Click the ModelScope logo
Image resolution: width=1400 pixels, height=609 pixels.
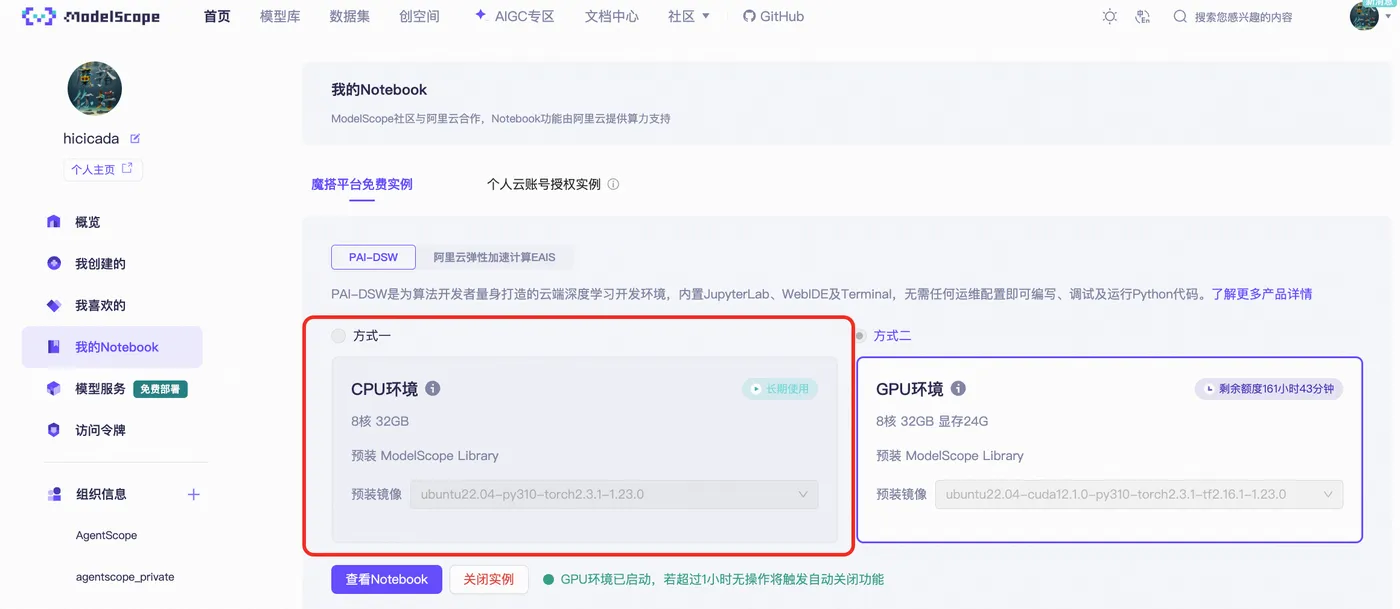coord(91,16)
